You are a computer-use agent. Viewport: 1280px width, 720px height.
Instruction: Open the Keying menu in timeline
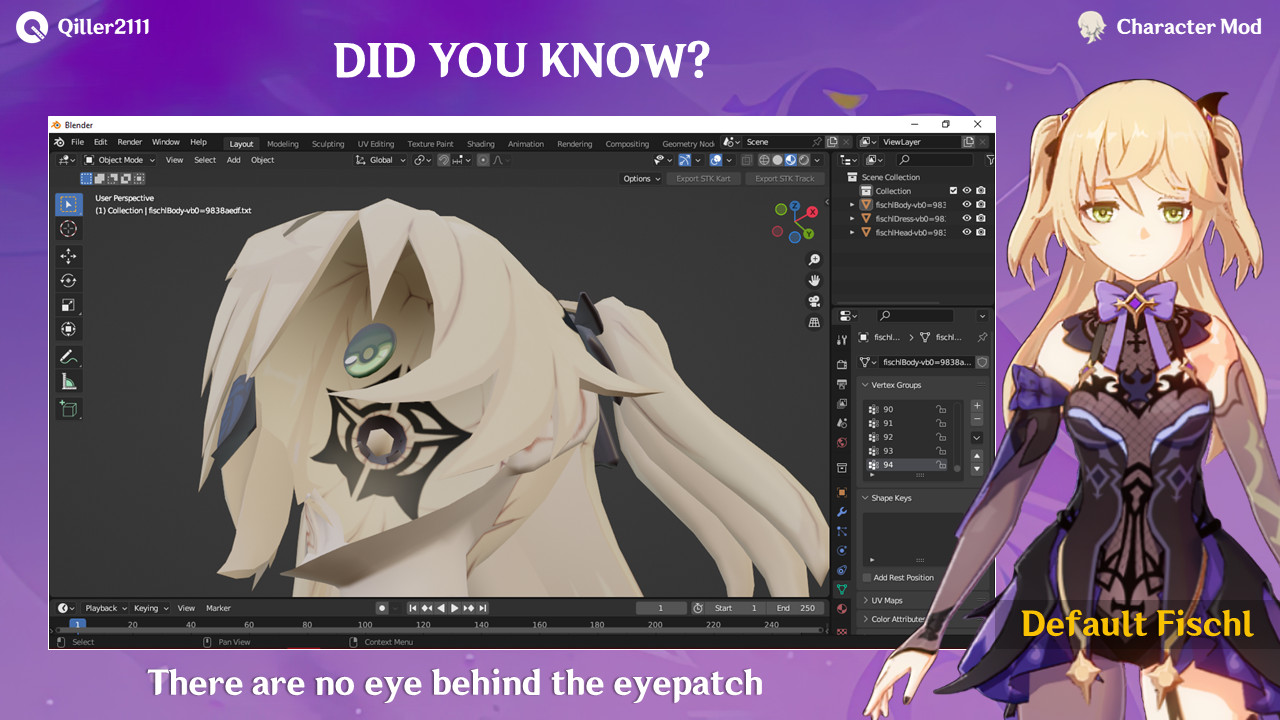click(x=149, y=608)
